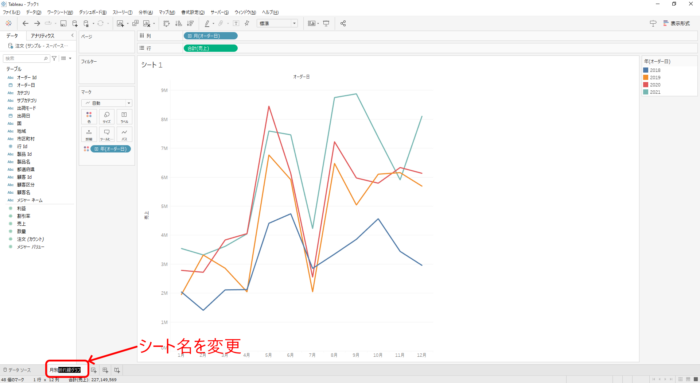The width and height of the screenshot is (700, 383).
Task: Click the Sort ascending toolbar icon
Action: pos(179,23)
